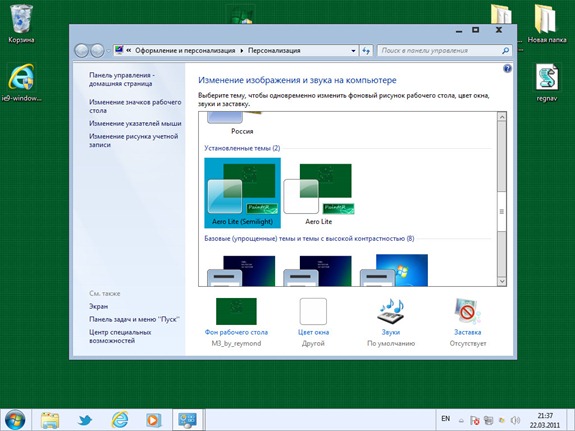The height and width of the screenshot is (431, 575).
Task: Select the Aero Lite (Semilight) theme
Action: (x=242, y=193)
